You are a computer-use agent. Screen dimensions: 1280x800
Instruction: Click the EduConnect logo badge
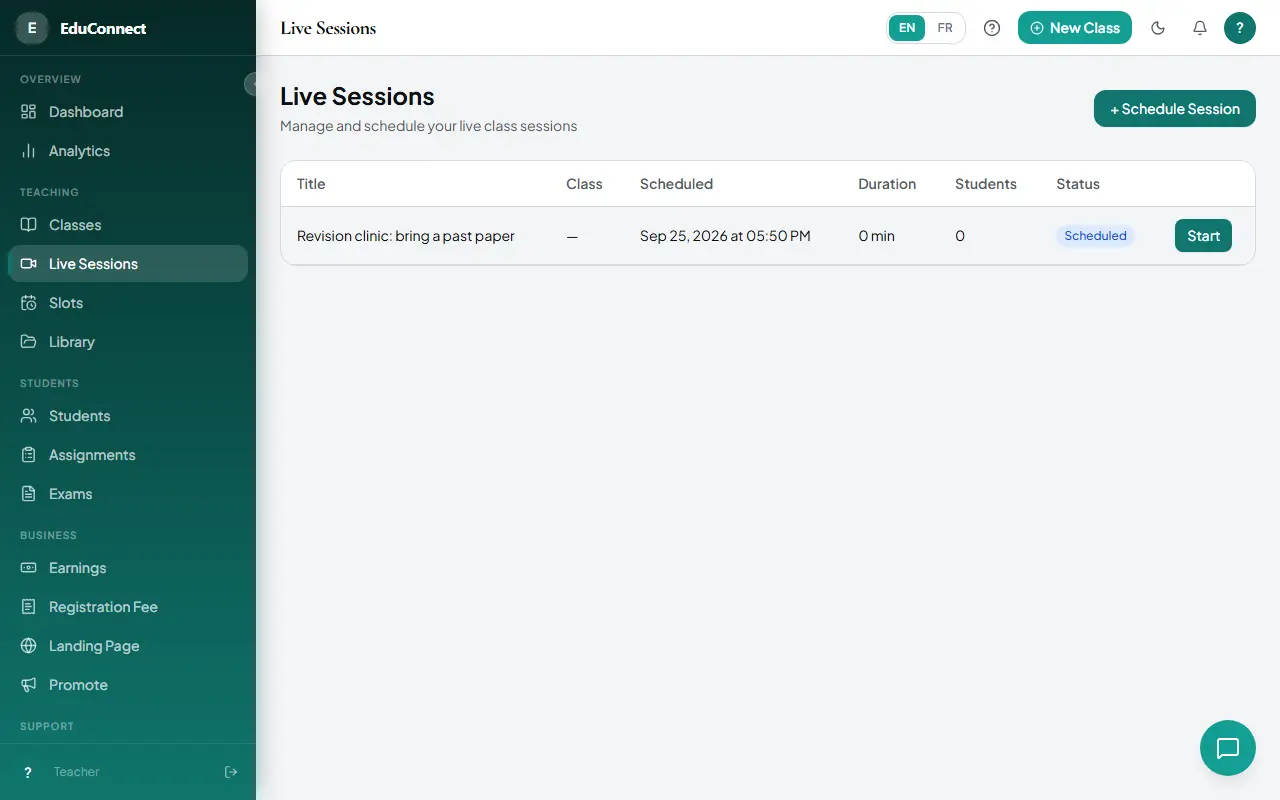[32, 28]
